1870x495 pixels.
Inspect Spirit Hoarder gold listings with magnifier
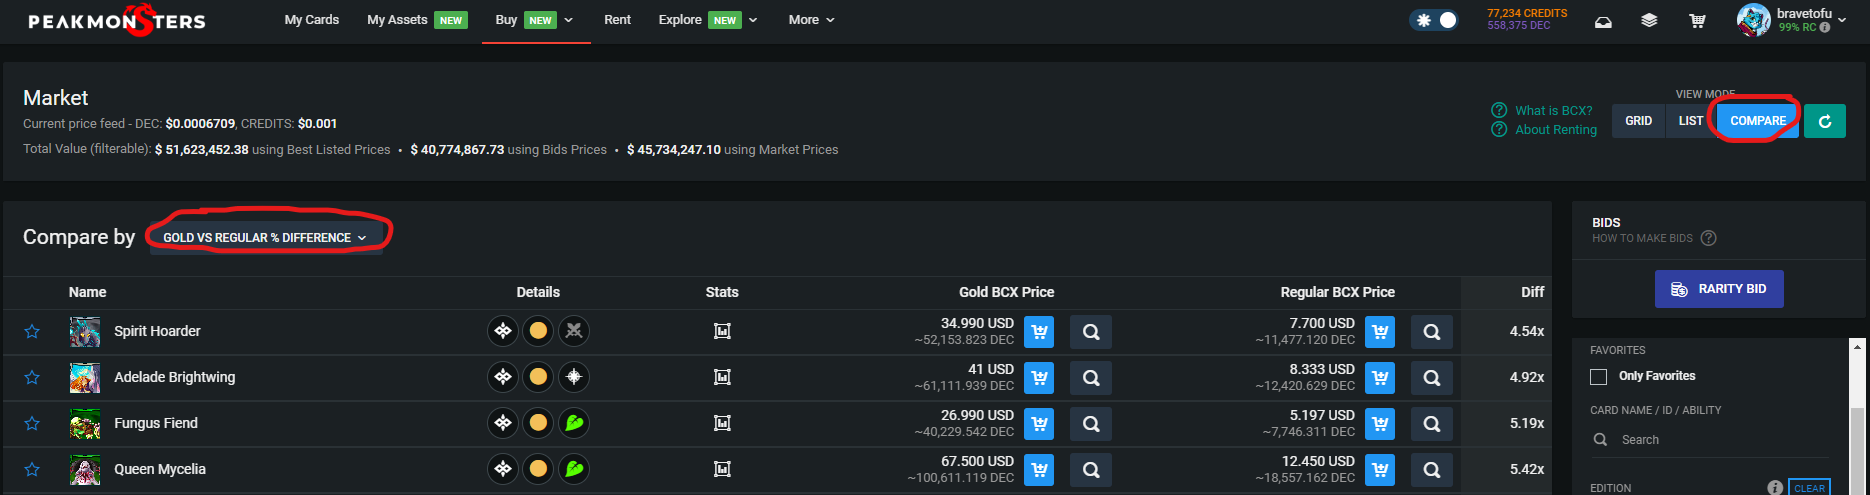tap(1091, 332)
